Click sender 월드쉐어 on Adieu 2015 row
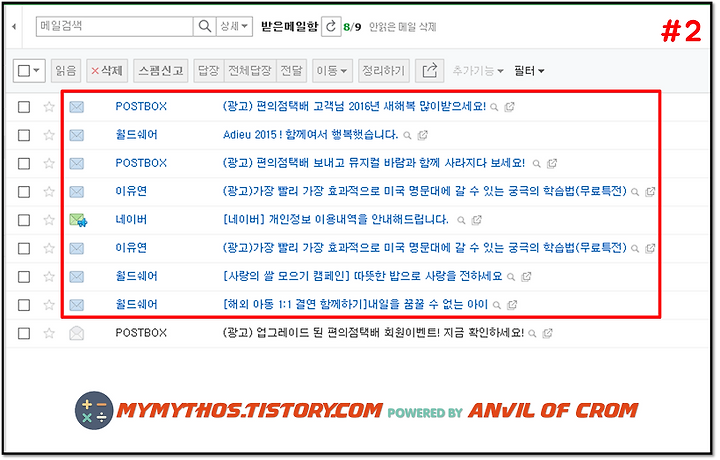Screen dimensions: 720x460 136,135
